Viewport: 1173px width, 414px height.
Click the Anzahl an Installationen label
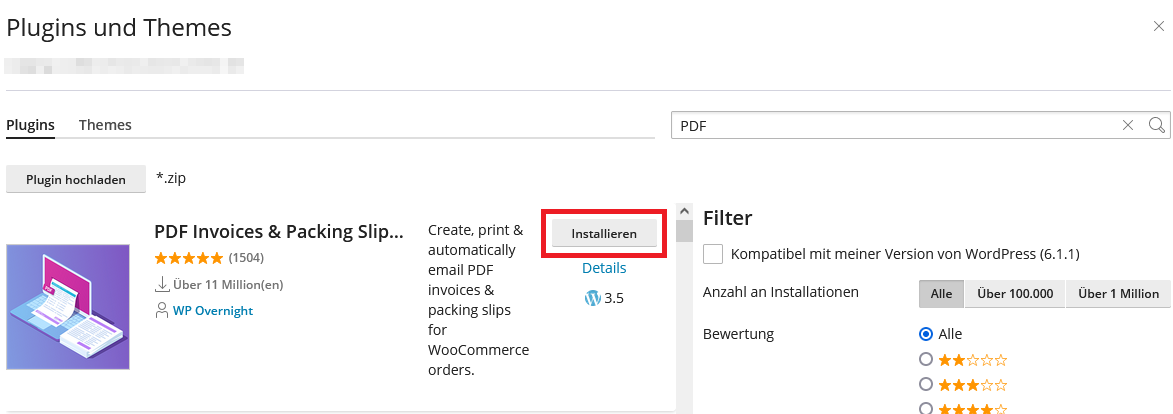(781, 292)
